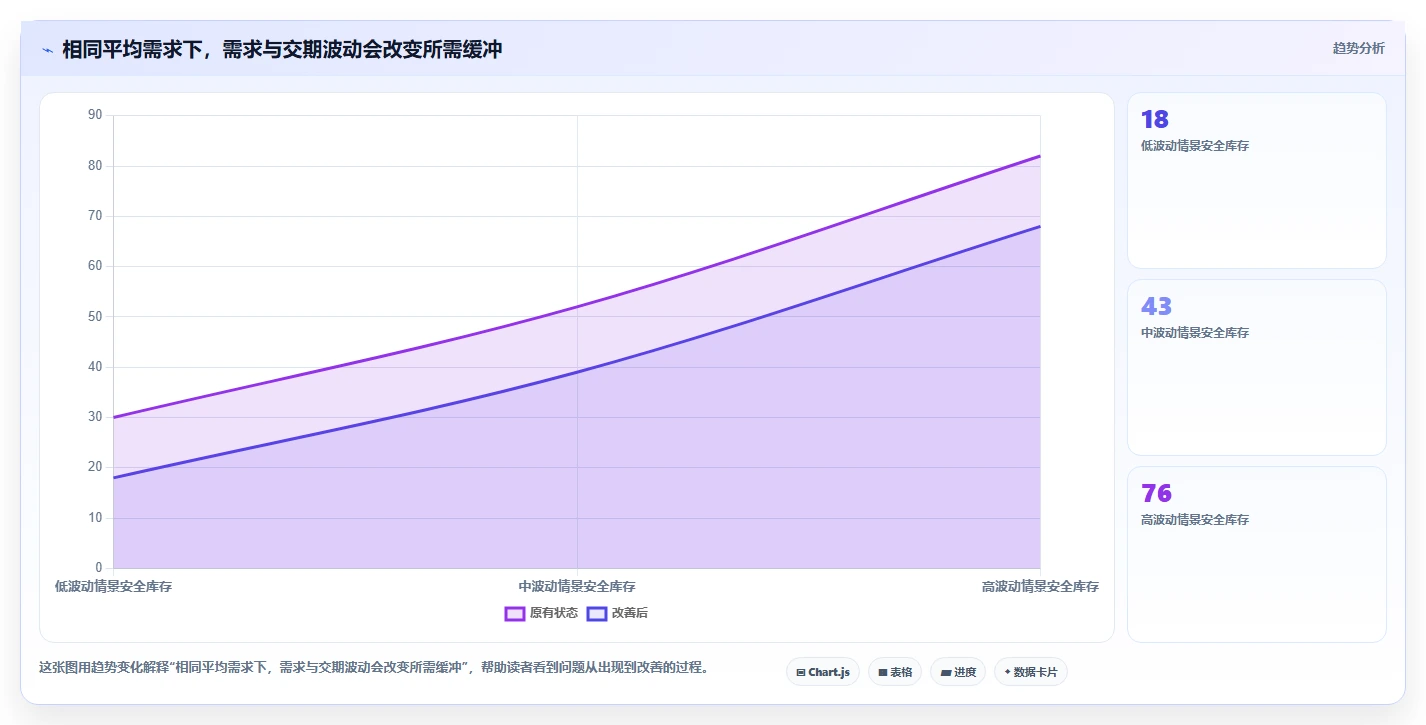Image resolution: width=1426 pixels, height=725 pixels.
Task: Click the 数据卡片 sparkle icon
Action: click(1007, 672)
